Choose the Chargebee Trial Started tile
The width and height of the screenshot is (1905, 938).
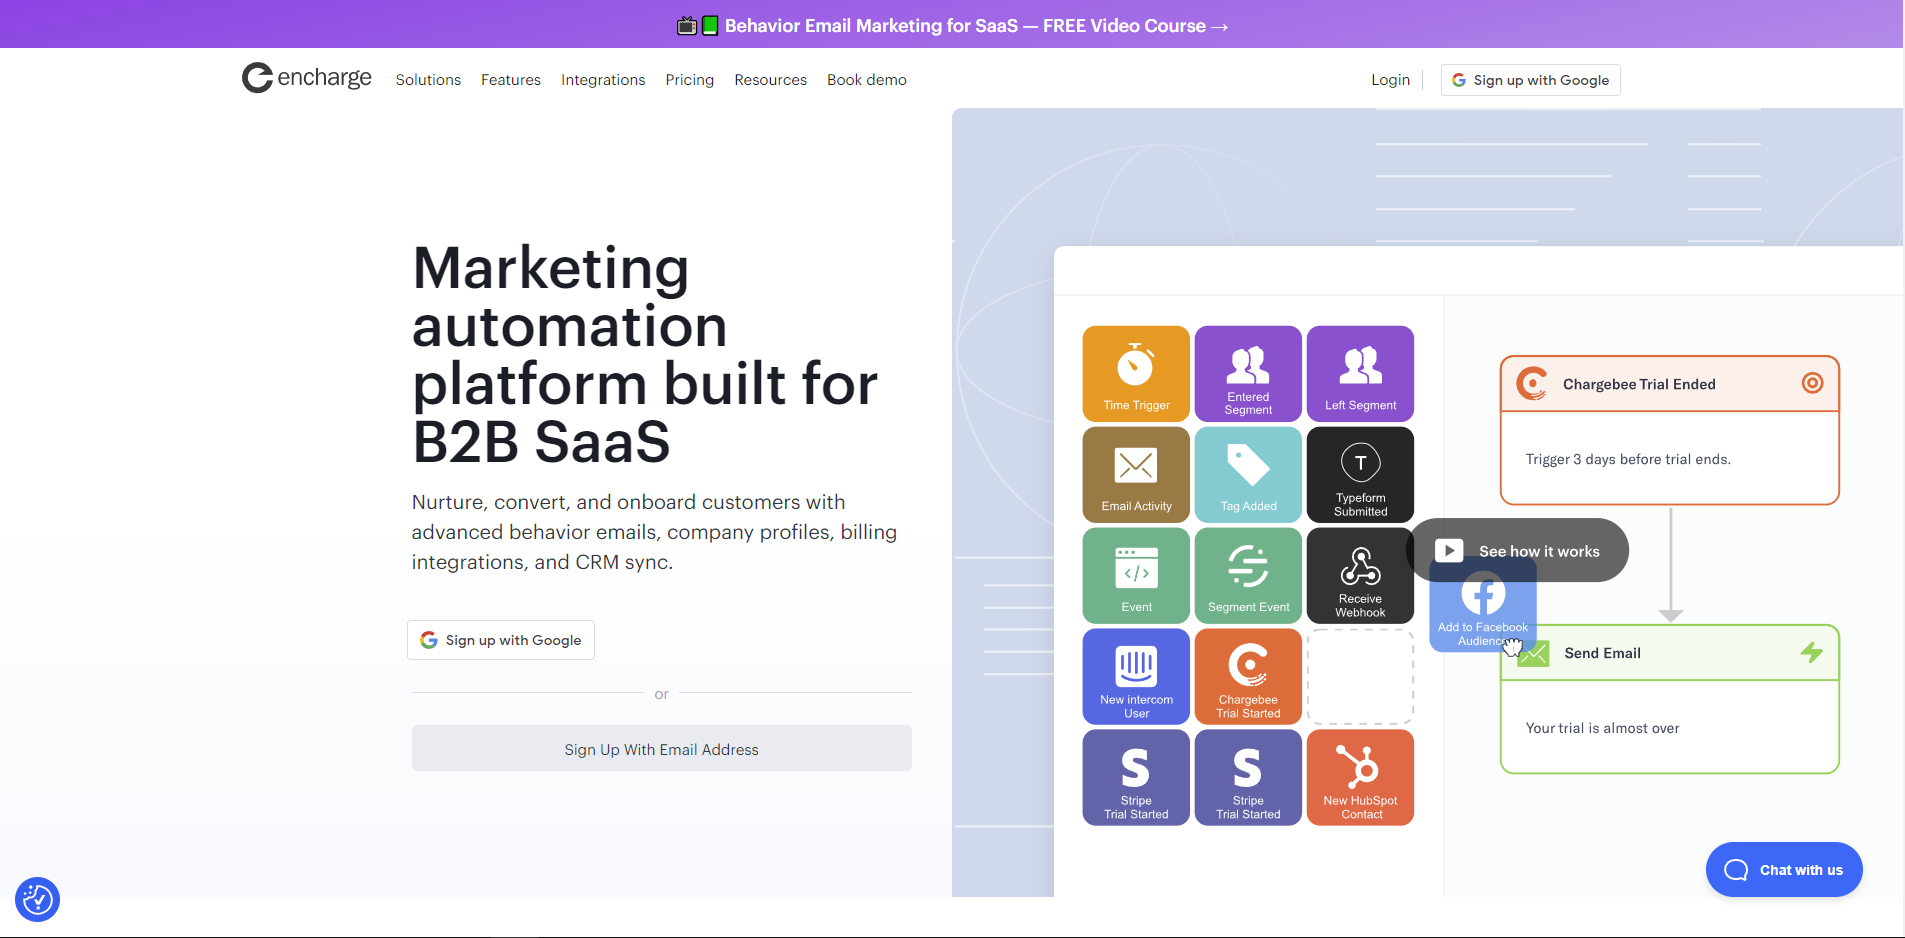1248,677
